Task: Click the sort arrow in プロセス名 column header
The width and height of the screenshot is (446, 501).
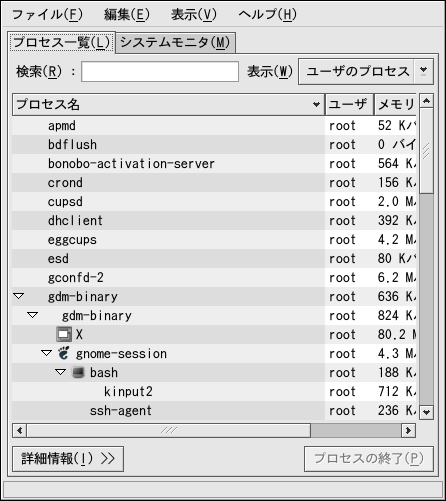Action: point(316,105)
